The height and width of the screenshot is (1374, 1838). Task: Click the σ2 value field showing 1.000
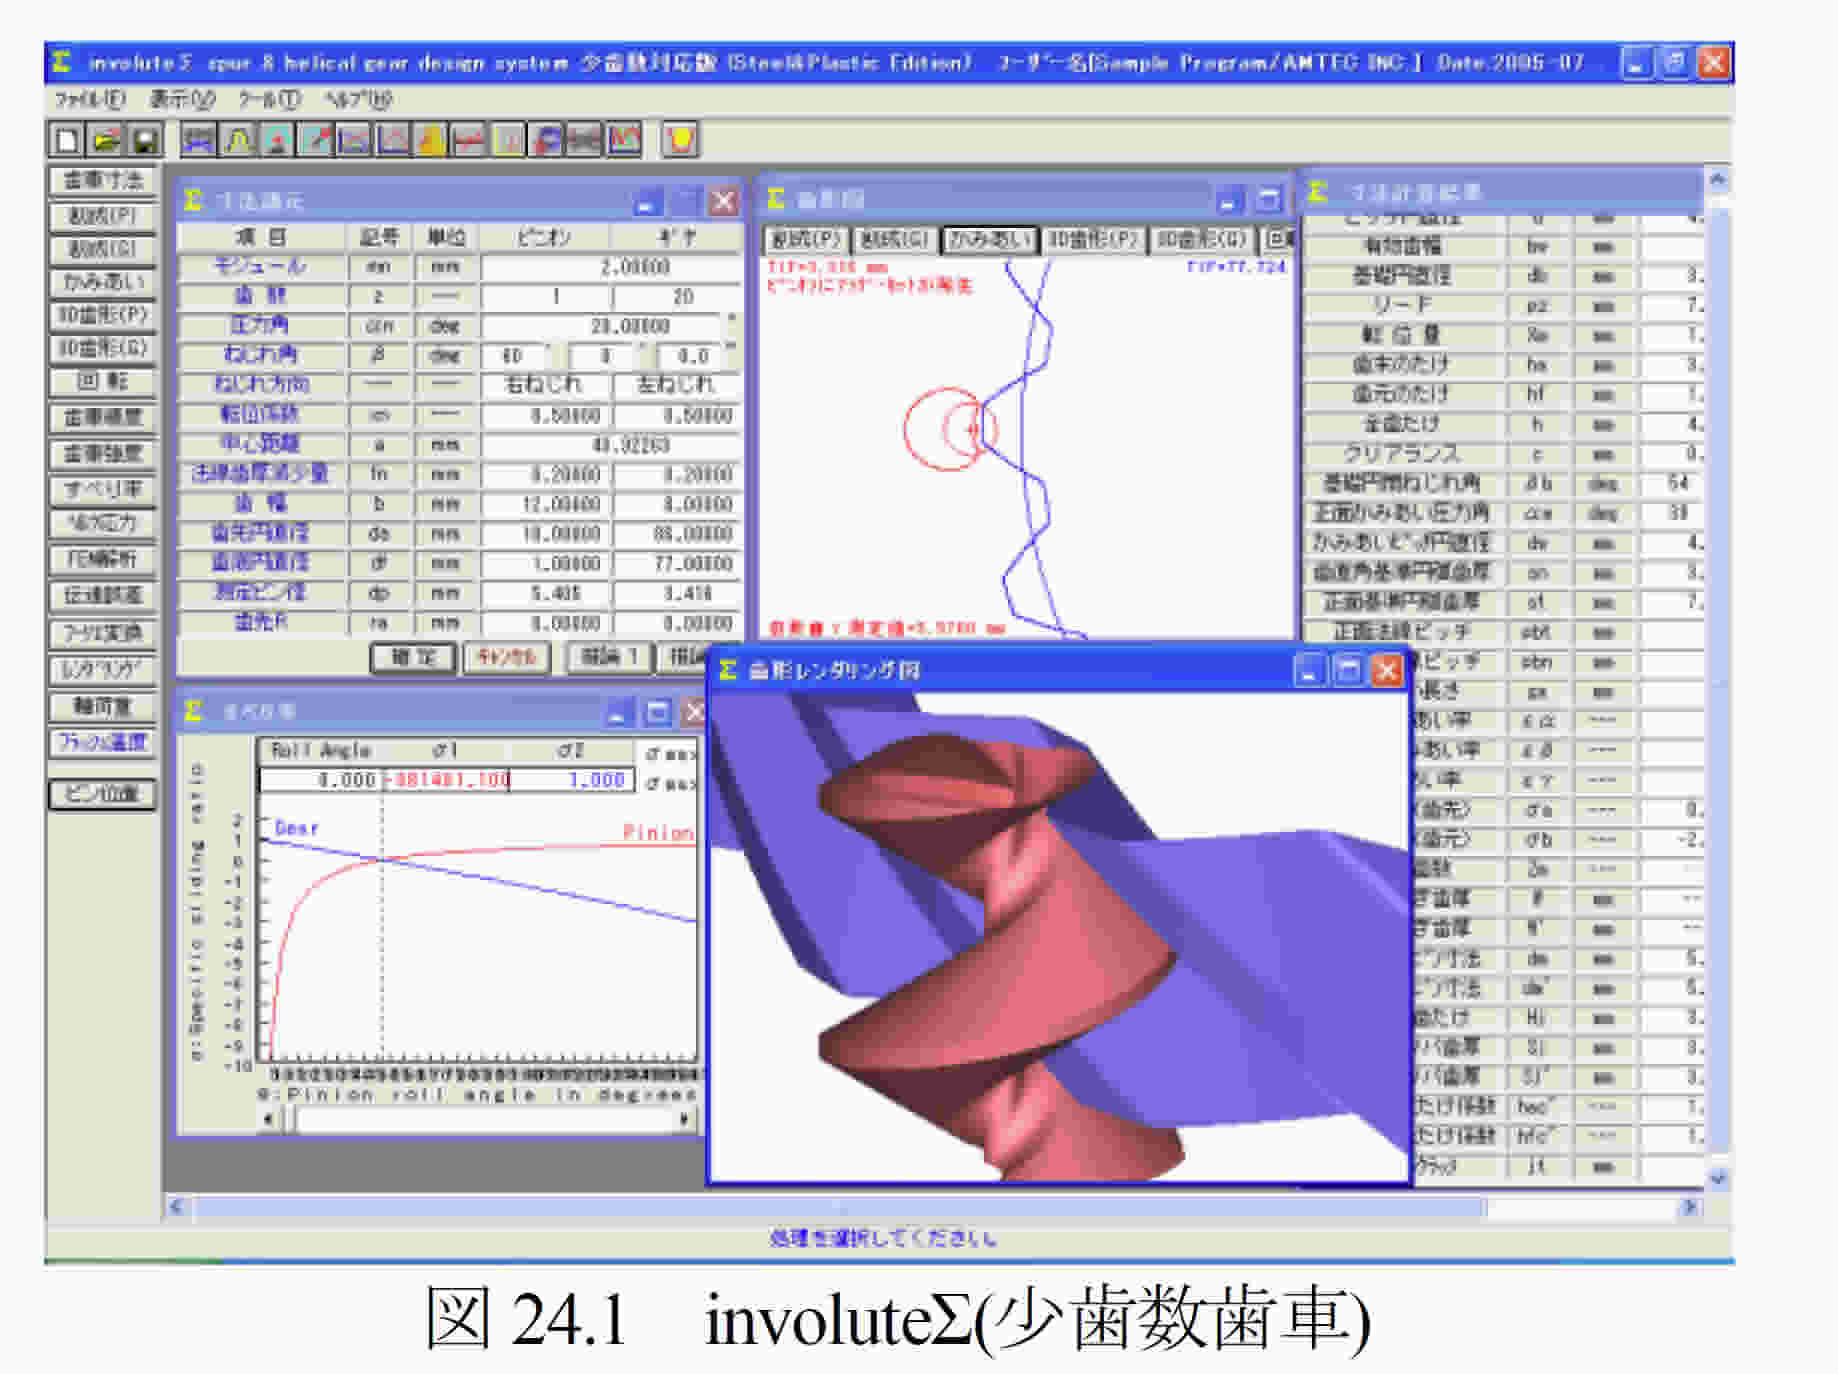[572, 780]
